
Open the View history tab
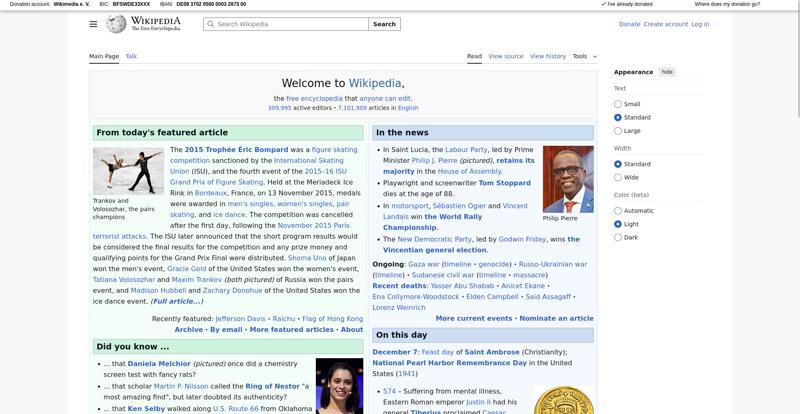[x=547, y=56]
